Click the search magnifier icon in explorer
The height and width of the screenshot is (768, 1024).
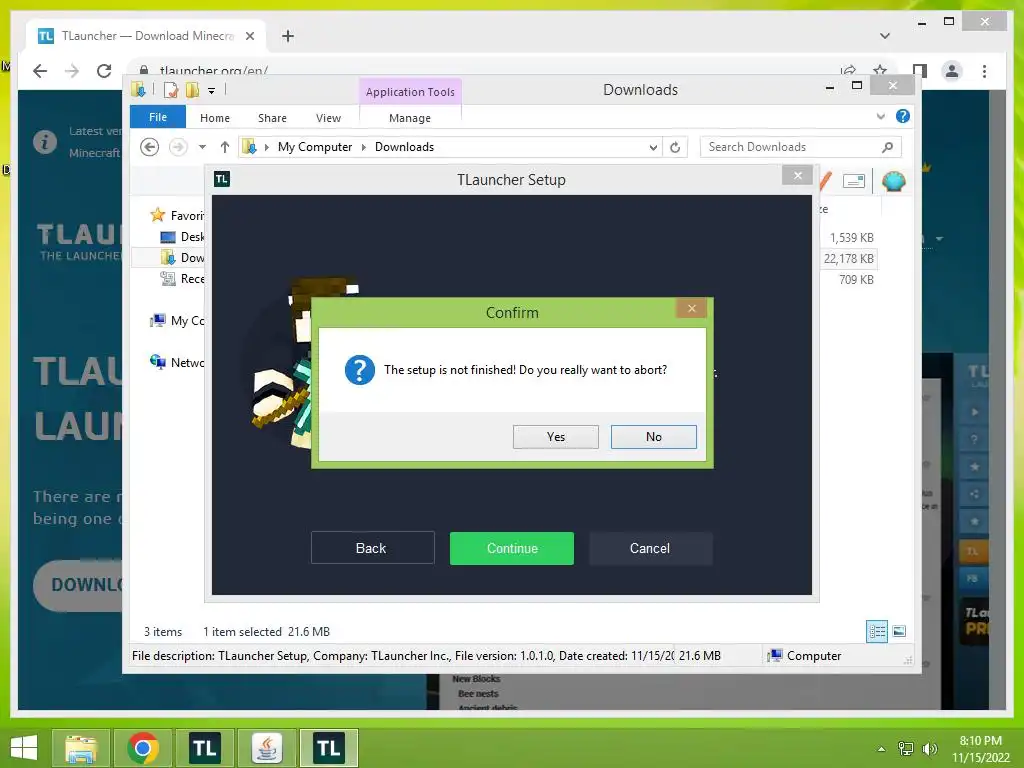click(x=888, y=147)
